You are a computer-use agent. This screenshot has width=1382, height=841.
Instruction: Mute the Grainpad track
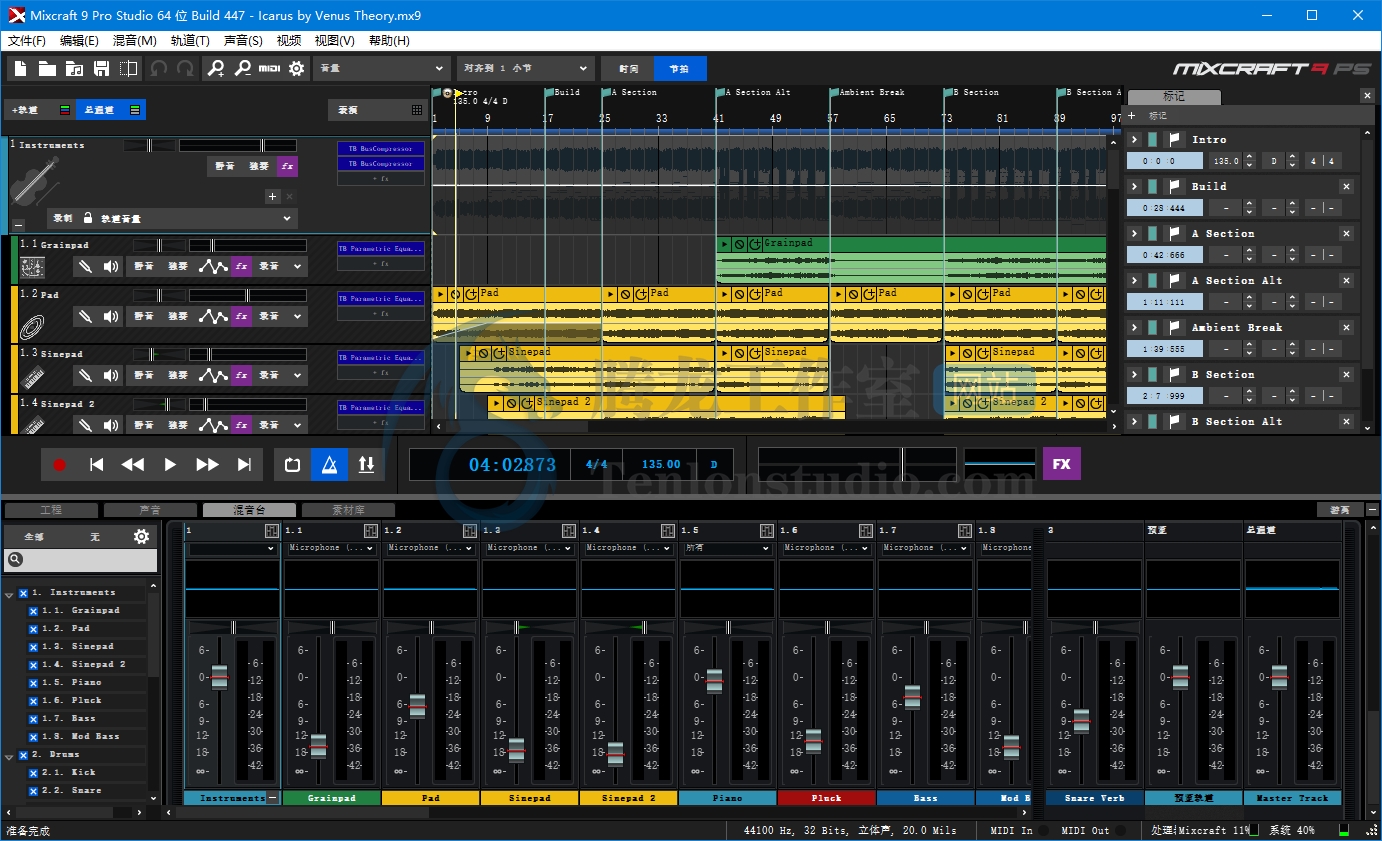click(x=144, y=266)
